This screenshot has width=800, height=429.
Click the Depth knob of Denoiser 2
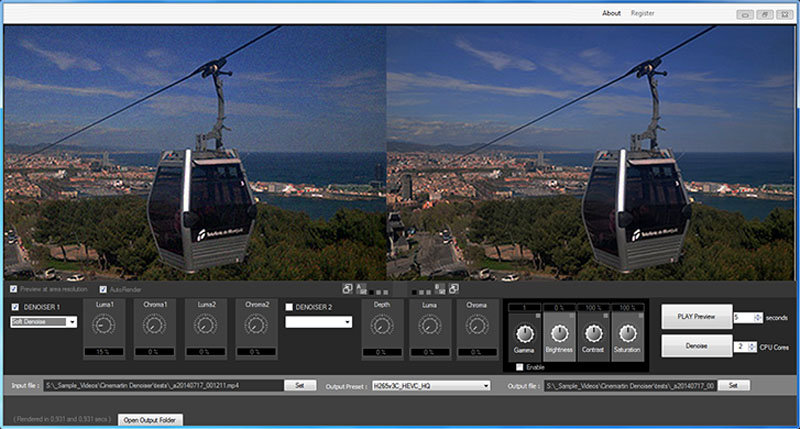point(381,324)
